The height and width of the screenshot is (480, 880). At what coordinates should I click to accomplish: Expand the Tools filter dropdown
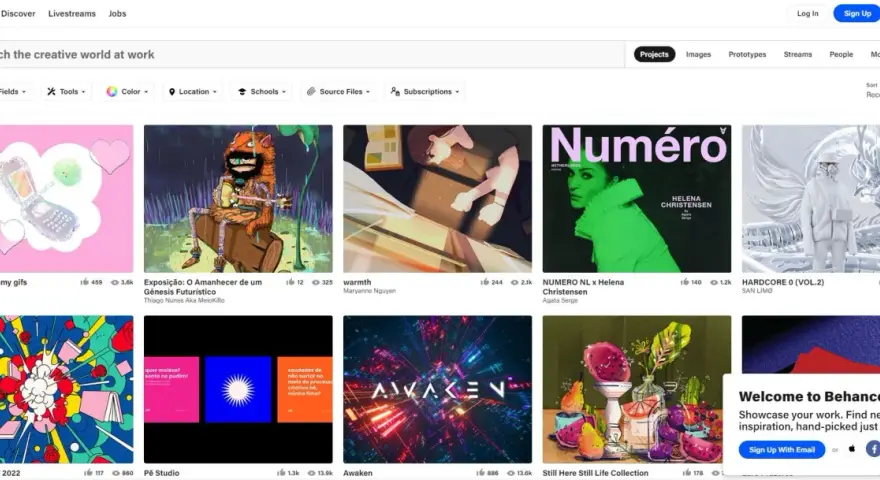[x=66, y=92]
